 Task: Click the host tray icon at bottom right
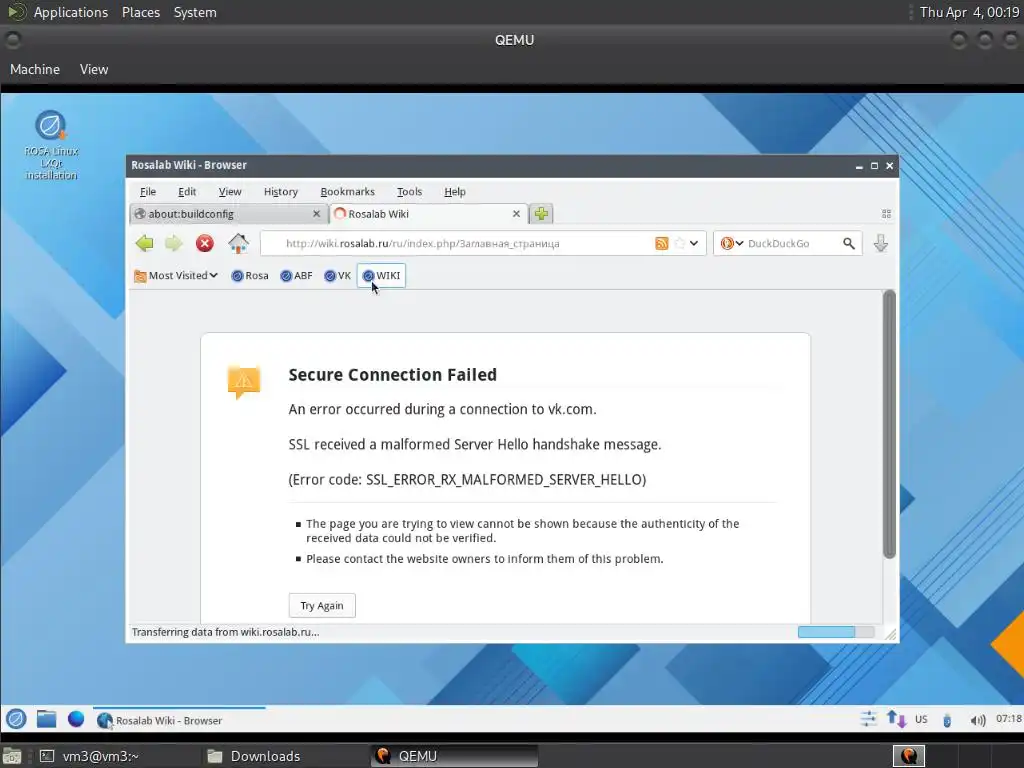pos(908,756)
